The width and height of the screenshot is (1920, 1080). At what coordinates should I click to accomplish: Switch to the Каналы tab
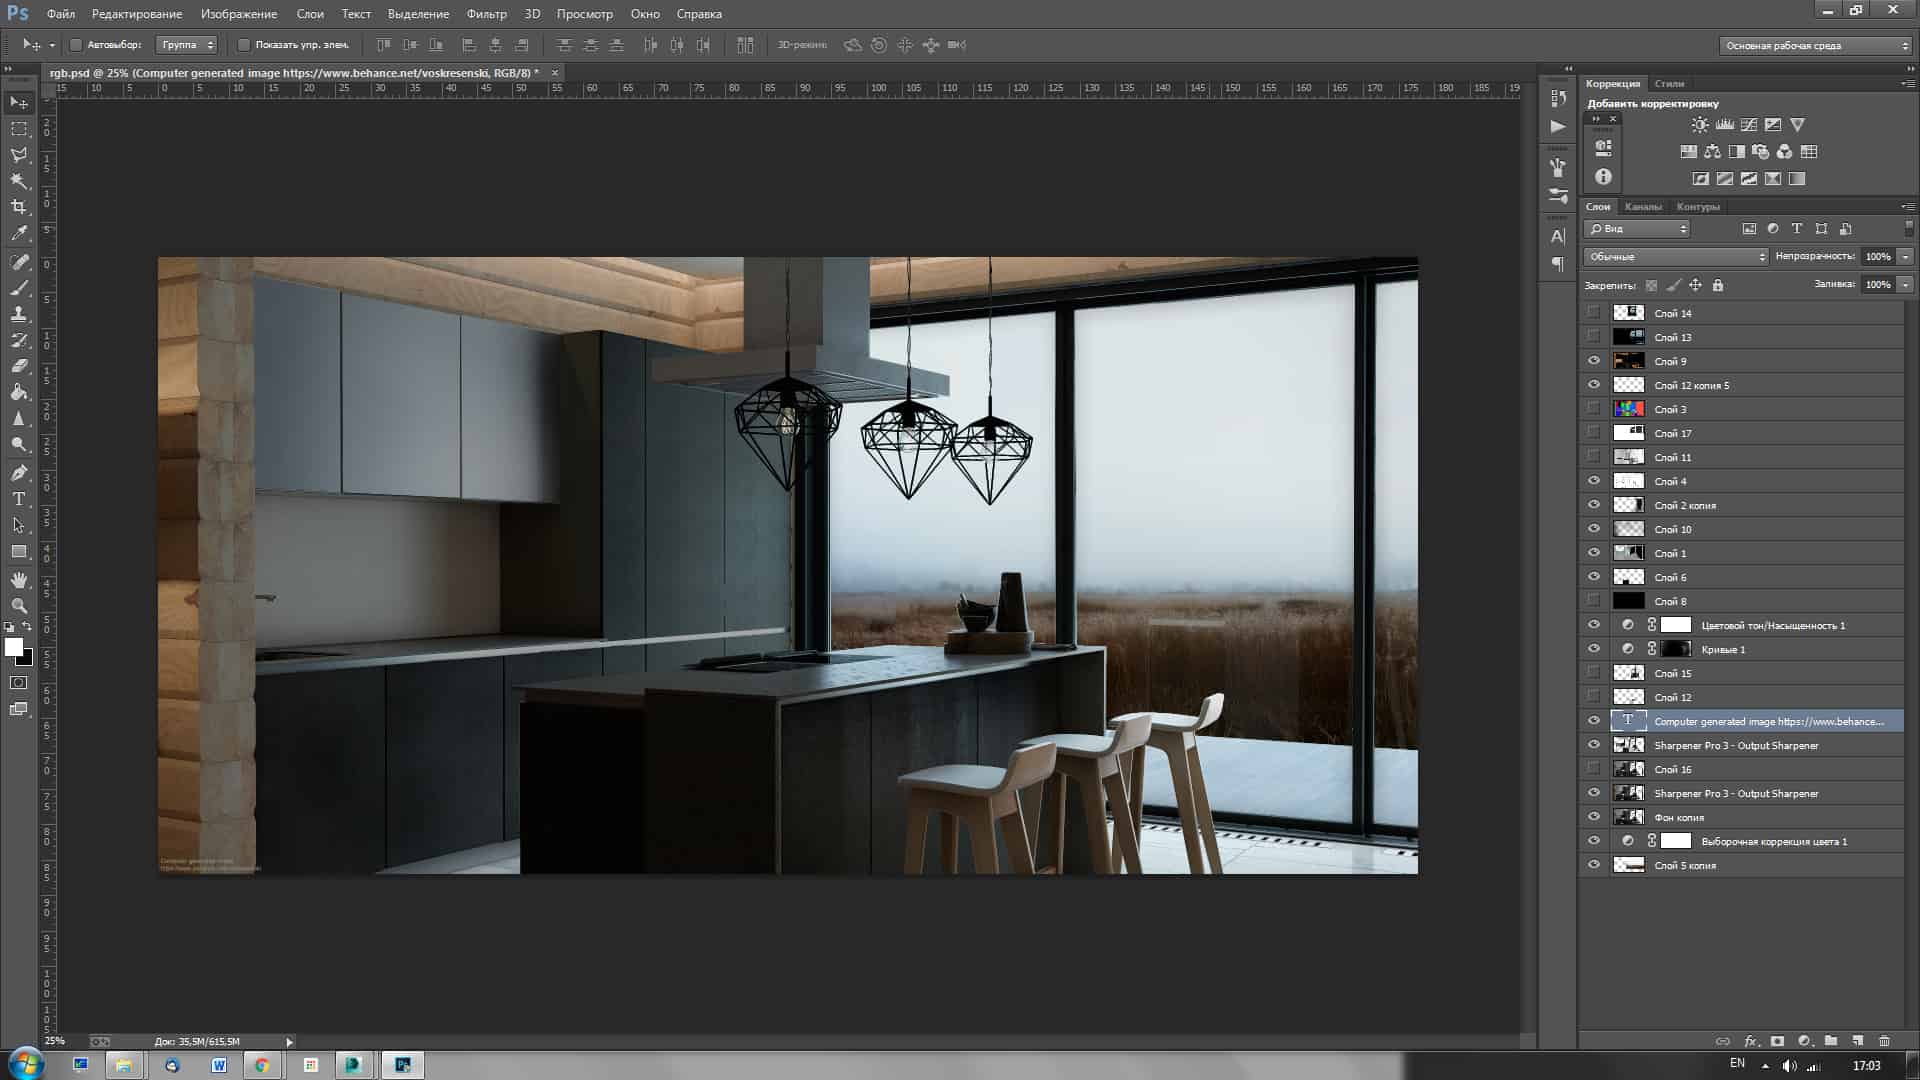coord(1643,207)
